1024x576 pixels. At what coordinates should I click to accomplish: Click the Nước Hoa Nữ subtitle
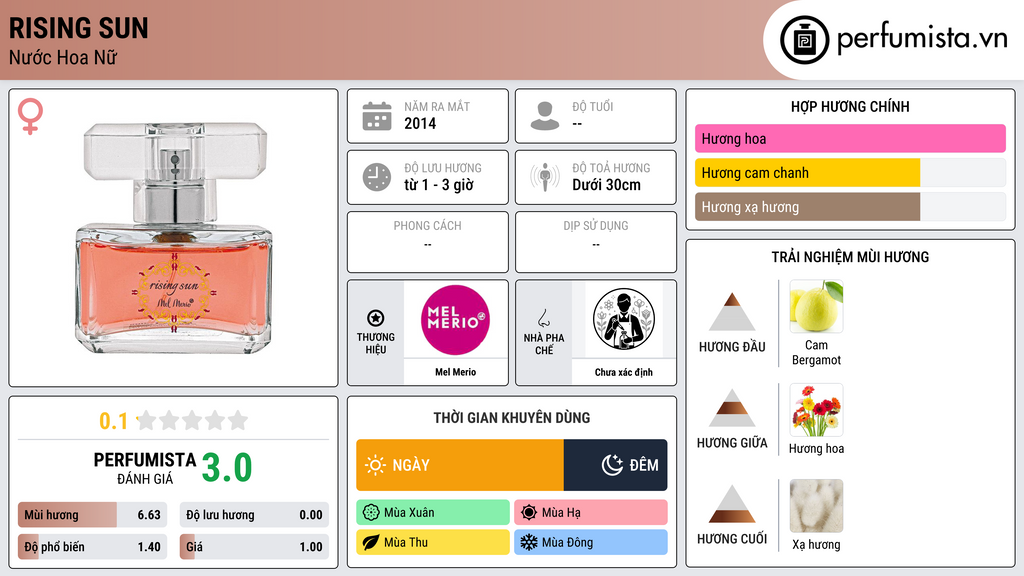(x=63, y=58)
